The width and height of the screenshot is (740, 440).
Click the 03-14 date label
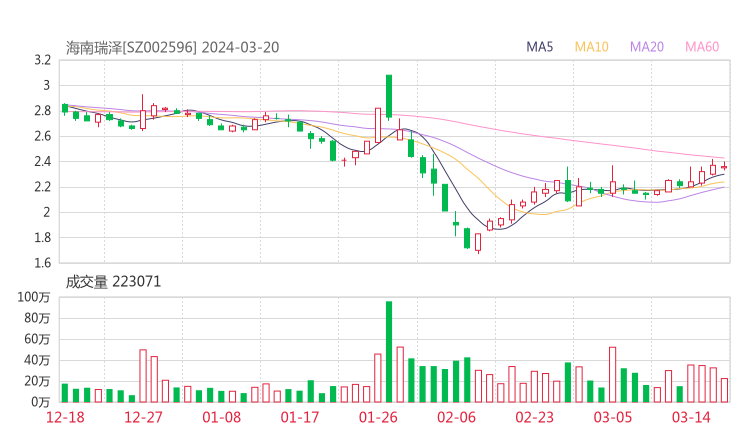tap(691, 417)
